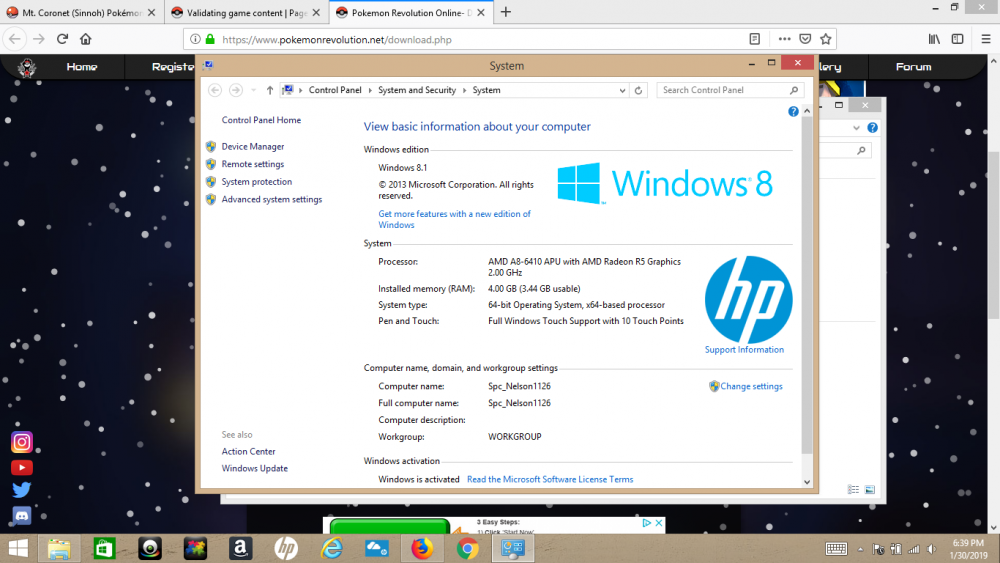Open Google Chrome from the taskbar
Image resolution: width=1000 pixels, height=563 pixels.
click(x=467, y=548)
